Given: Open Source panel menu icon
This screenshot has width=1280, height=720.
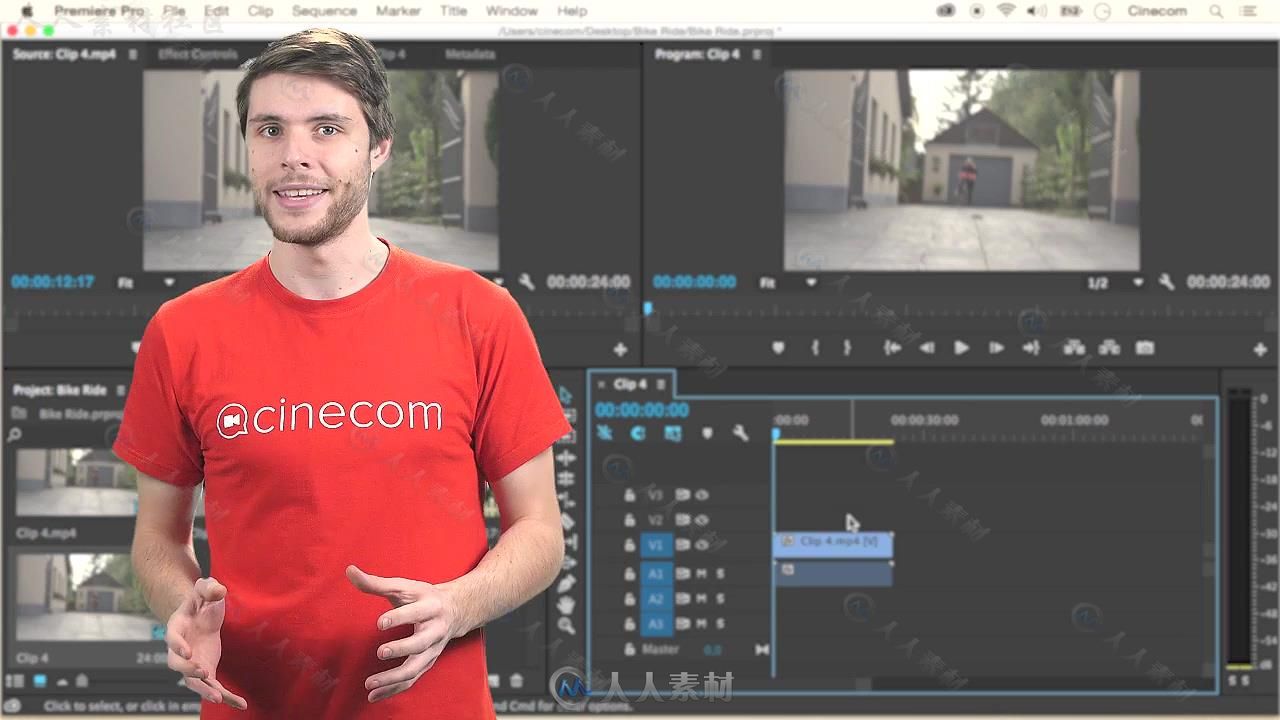Looking at the screenshot, I should coord(133,54).
